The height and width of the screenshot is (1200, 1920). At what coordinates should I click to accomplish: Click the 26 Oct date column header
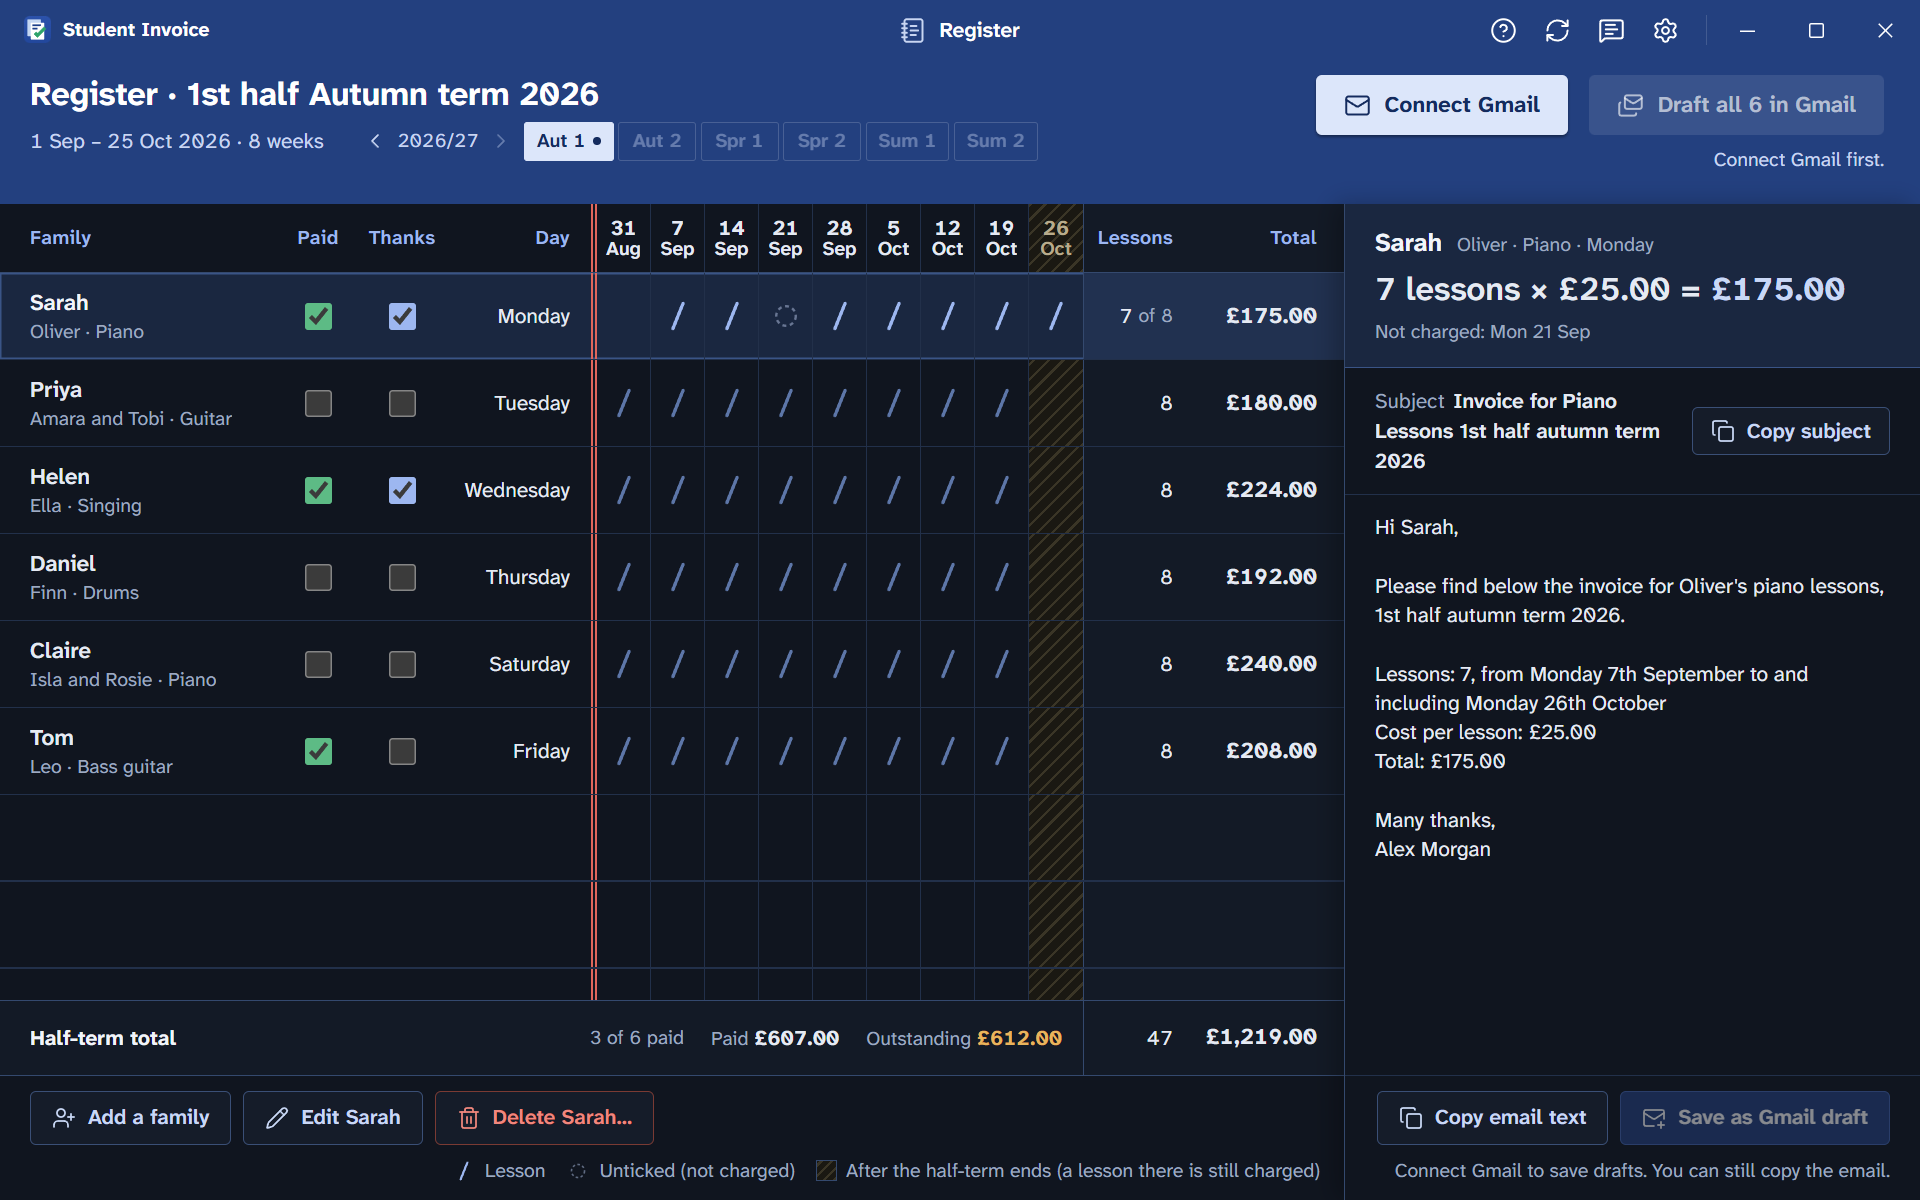point(1056,238)
